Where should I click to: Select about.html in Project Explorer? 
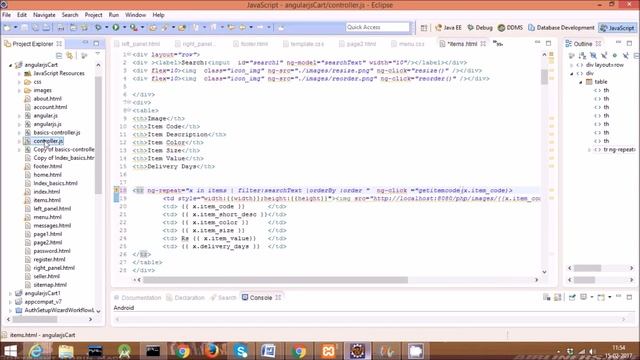[x=47, y=99]
